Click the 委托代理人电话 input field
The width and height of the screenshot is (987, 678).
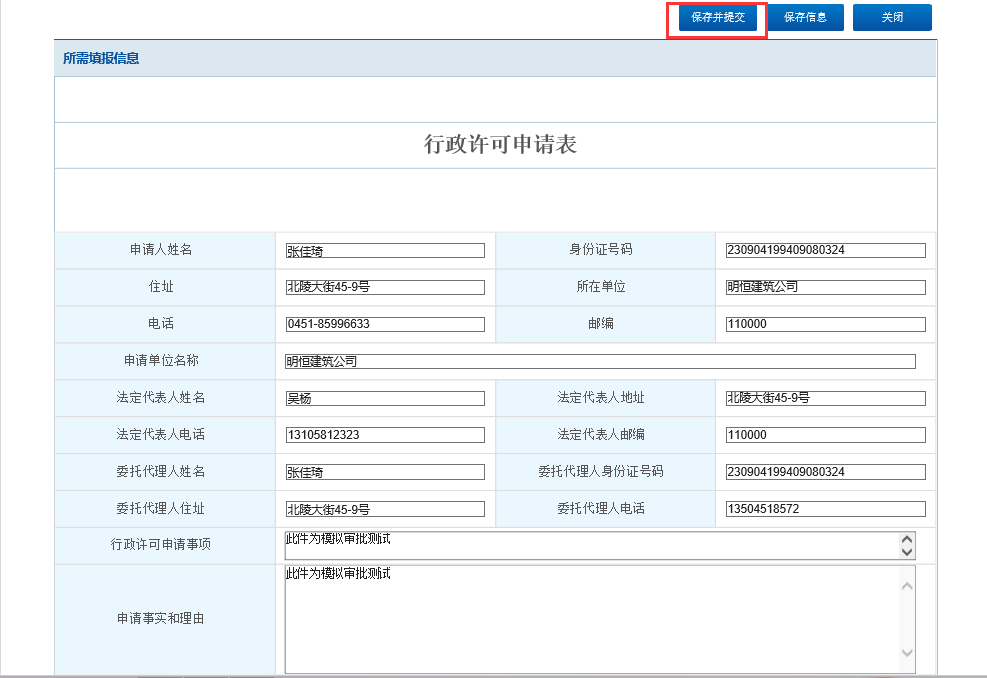pyautogui.click(x=825, y=509)
